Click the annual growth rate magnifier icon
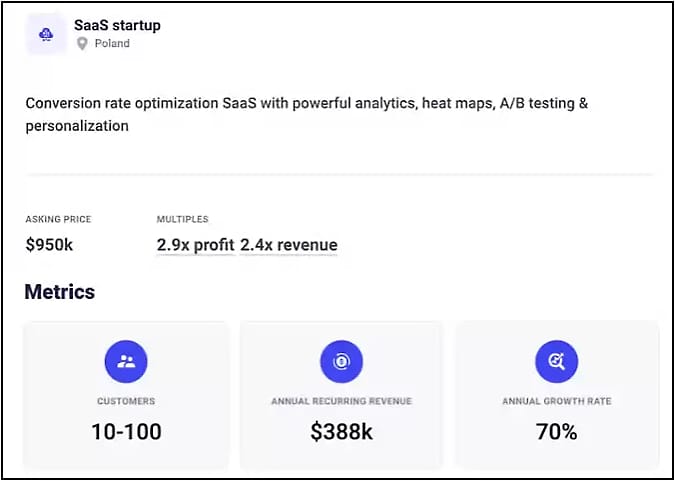Image resolution: width=675 pixels, height=481 pixels. point(557,361)
